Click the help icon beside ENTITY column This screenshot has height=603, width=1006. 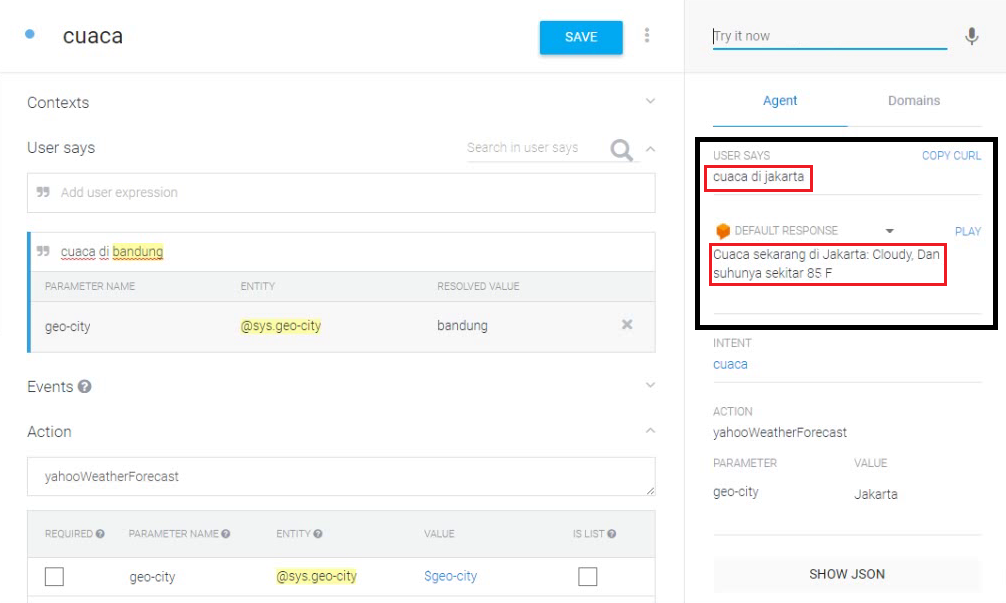pos(318,534)
